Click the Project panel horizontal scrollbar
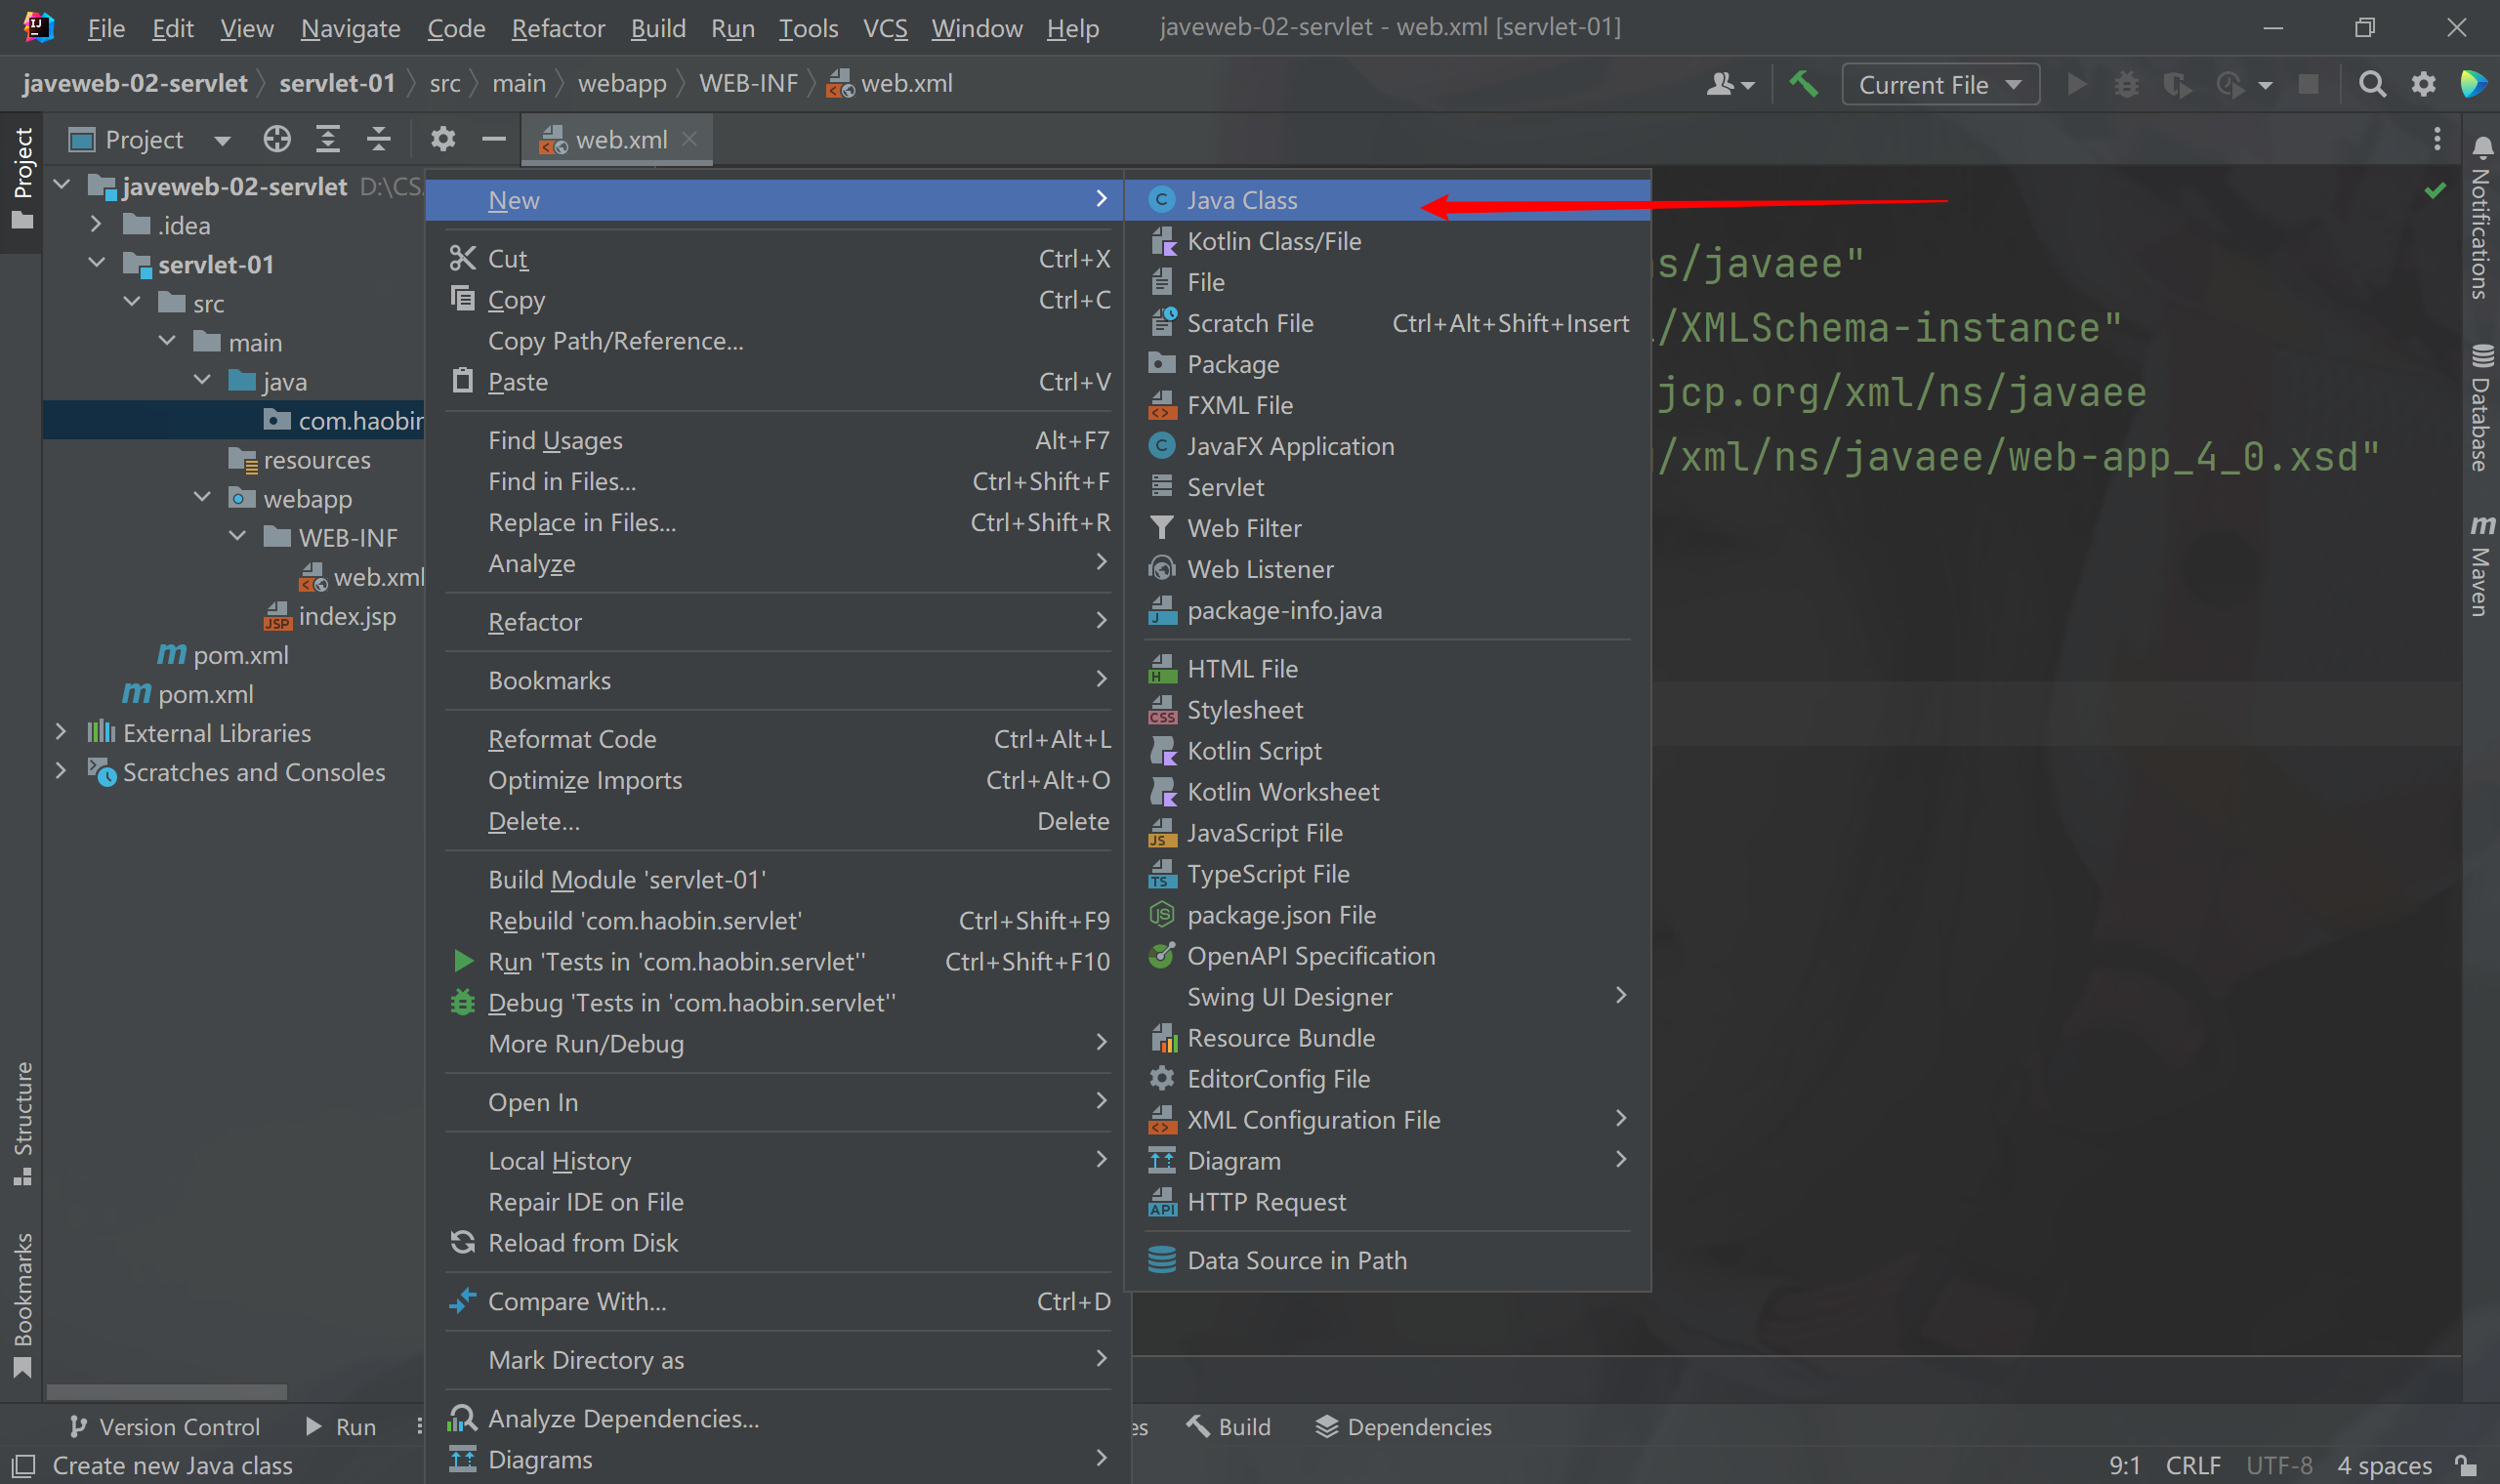This screenshot has width=2500, height=1484. (167, 1391)
